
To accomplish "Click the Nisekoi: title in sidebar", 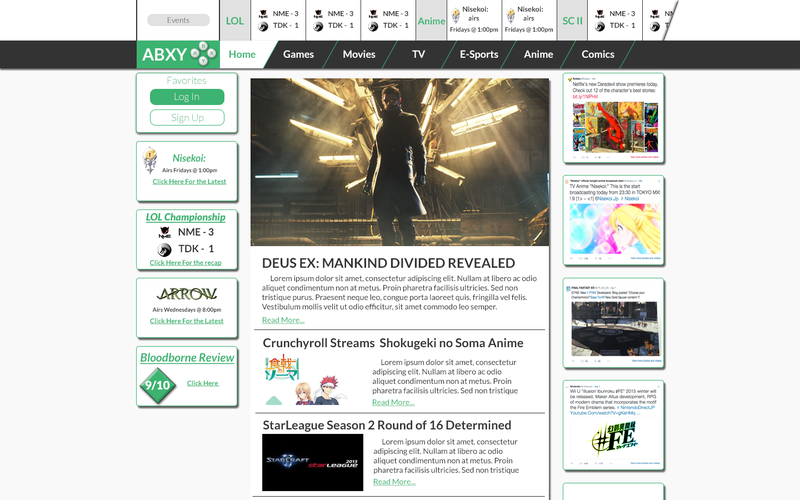I will 189,158.
